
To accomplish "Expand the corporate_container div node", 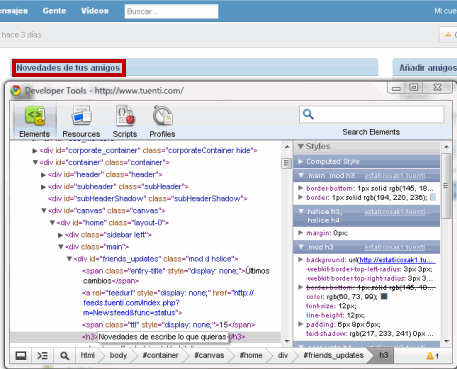I will (x=35, y=151).
